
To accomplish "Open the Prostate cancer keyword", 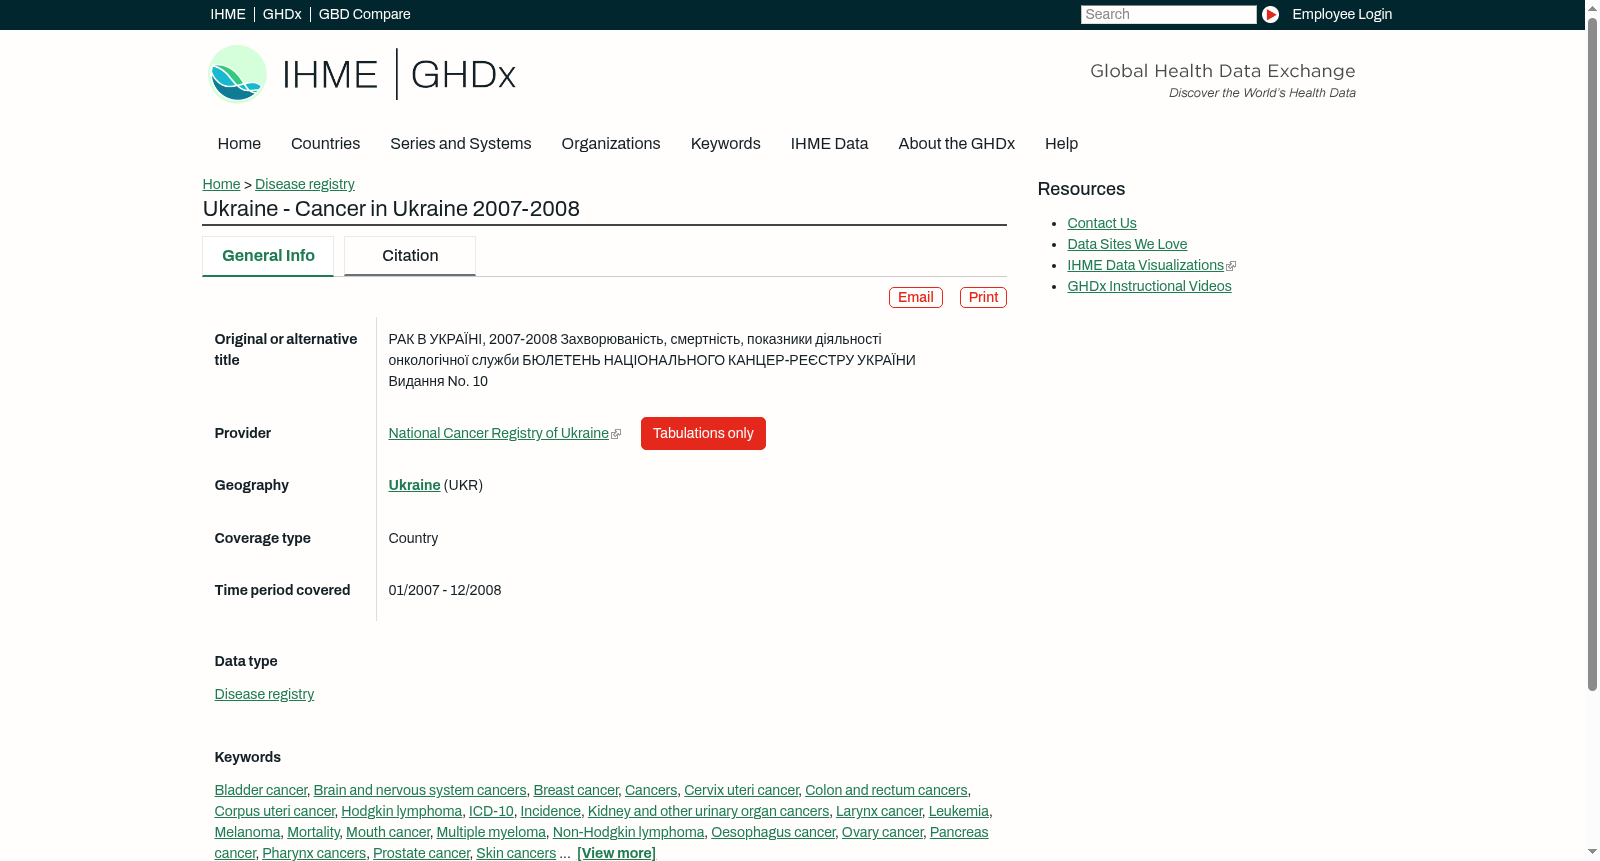I will 421,853.
